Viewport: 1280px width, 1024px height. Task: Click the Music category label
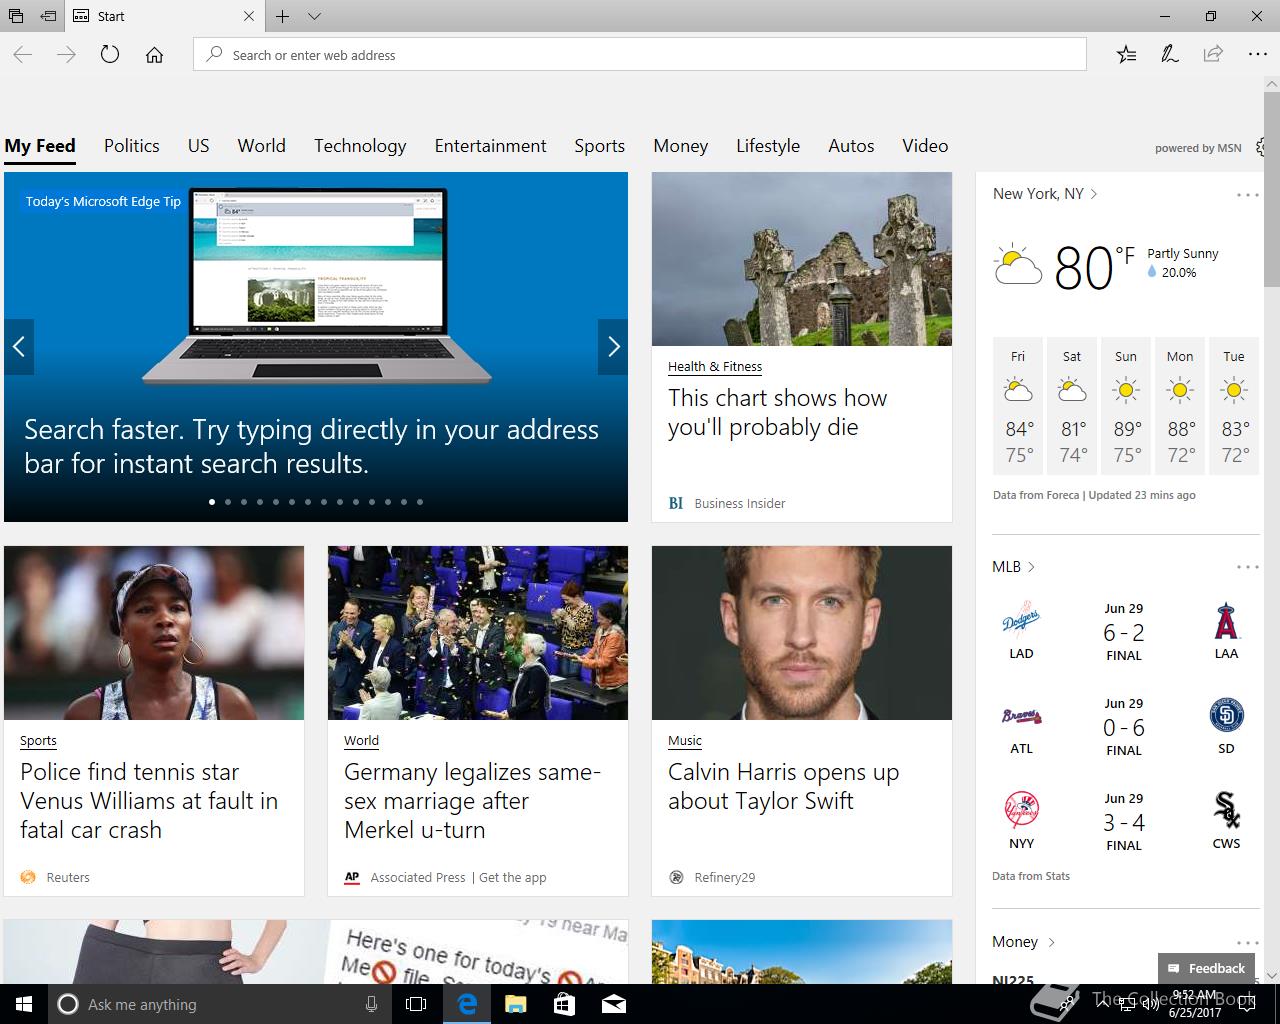click(x=685, y=741)
